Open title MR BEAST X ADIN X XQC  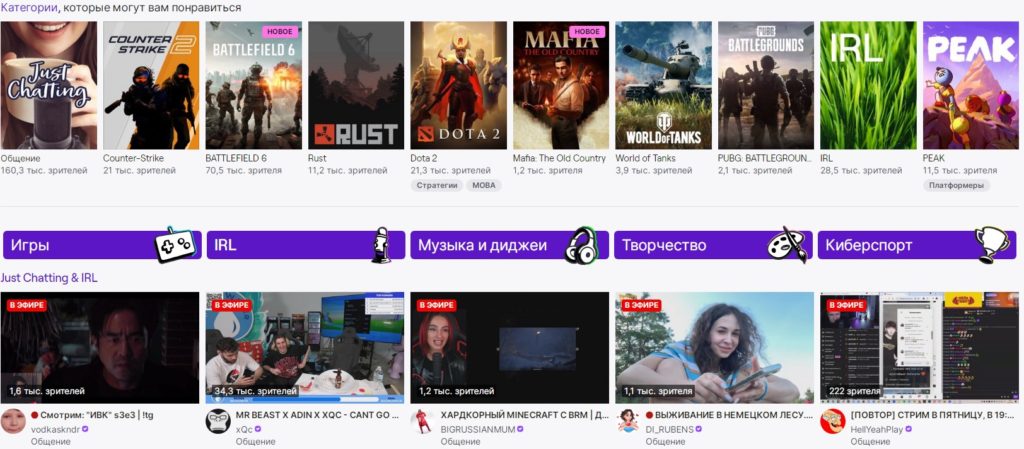point(317,415)
